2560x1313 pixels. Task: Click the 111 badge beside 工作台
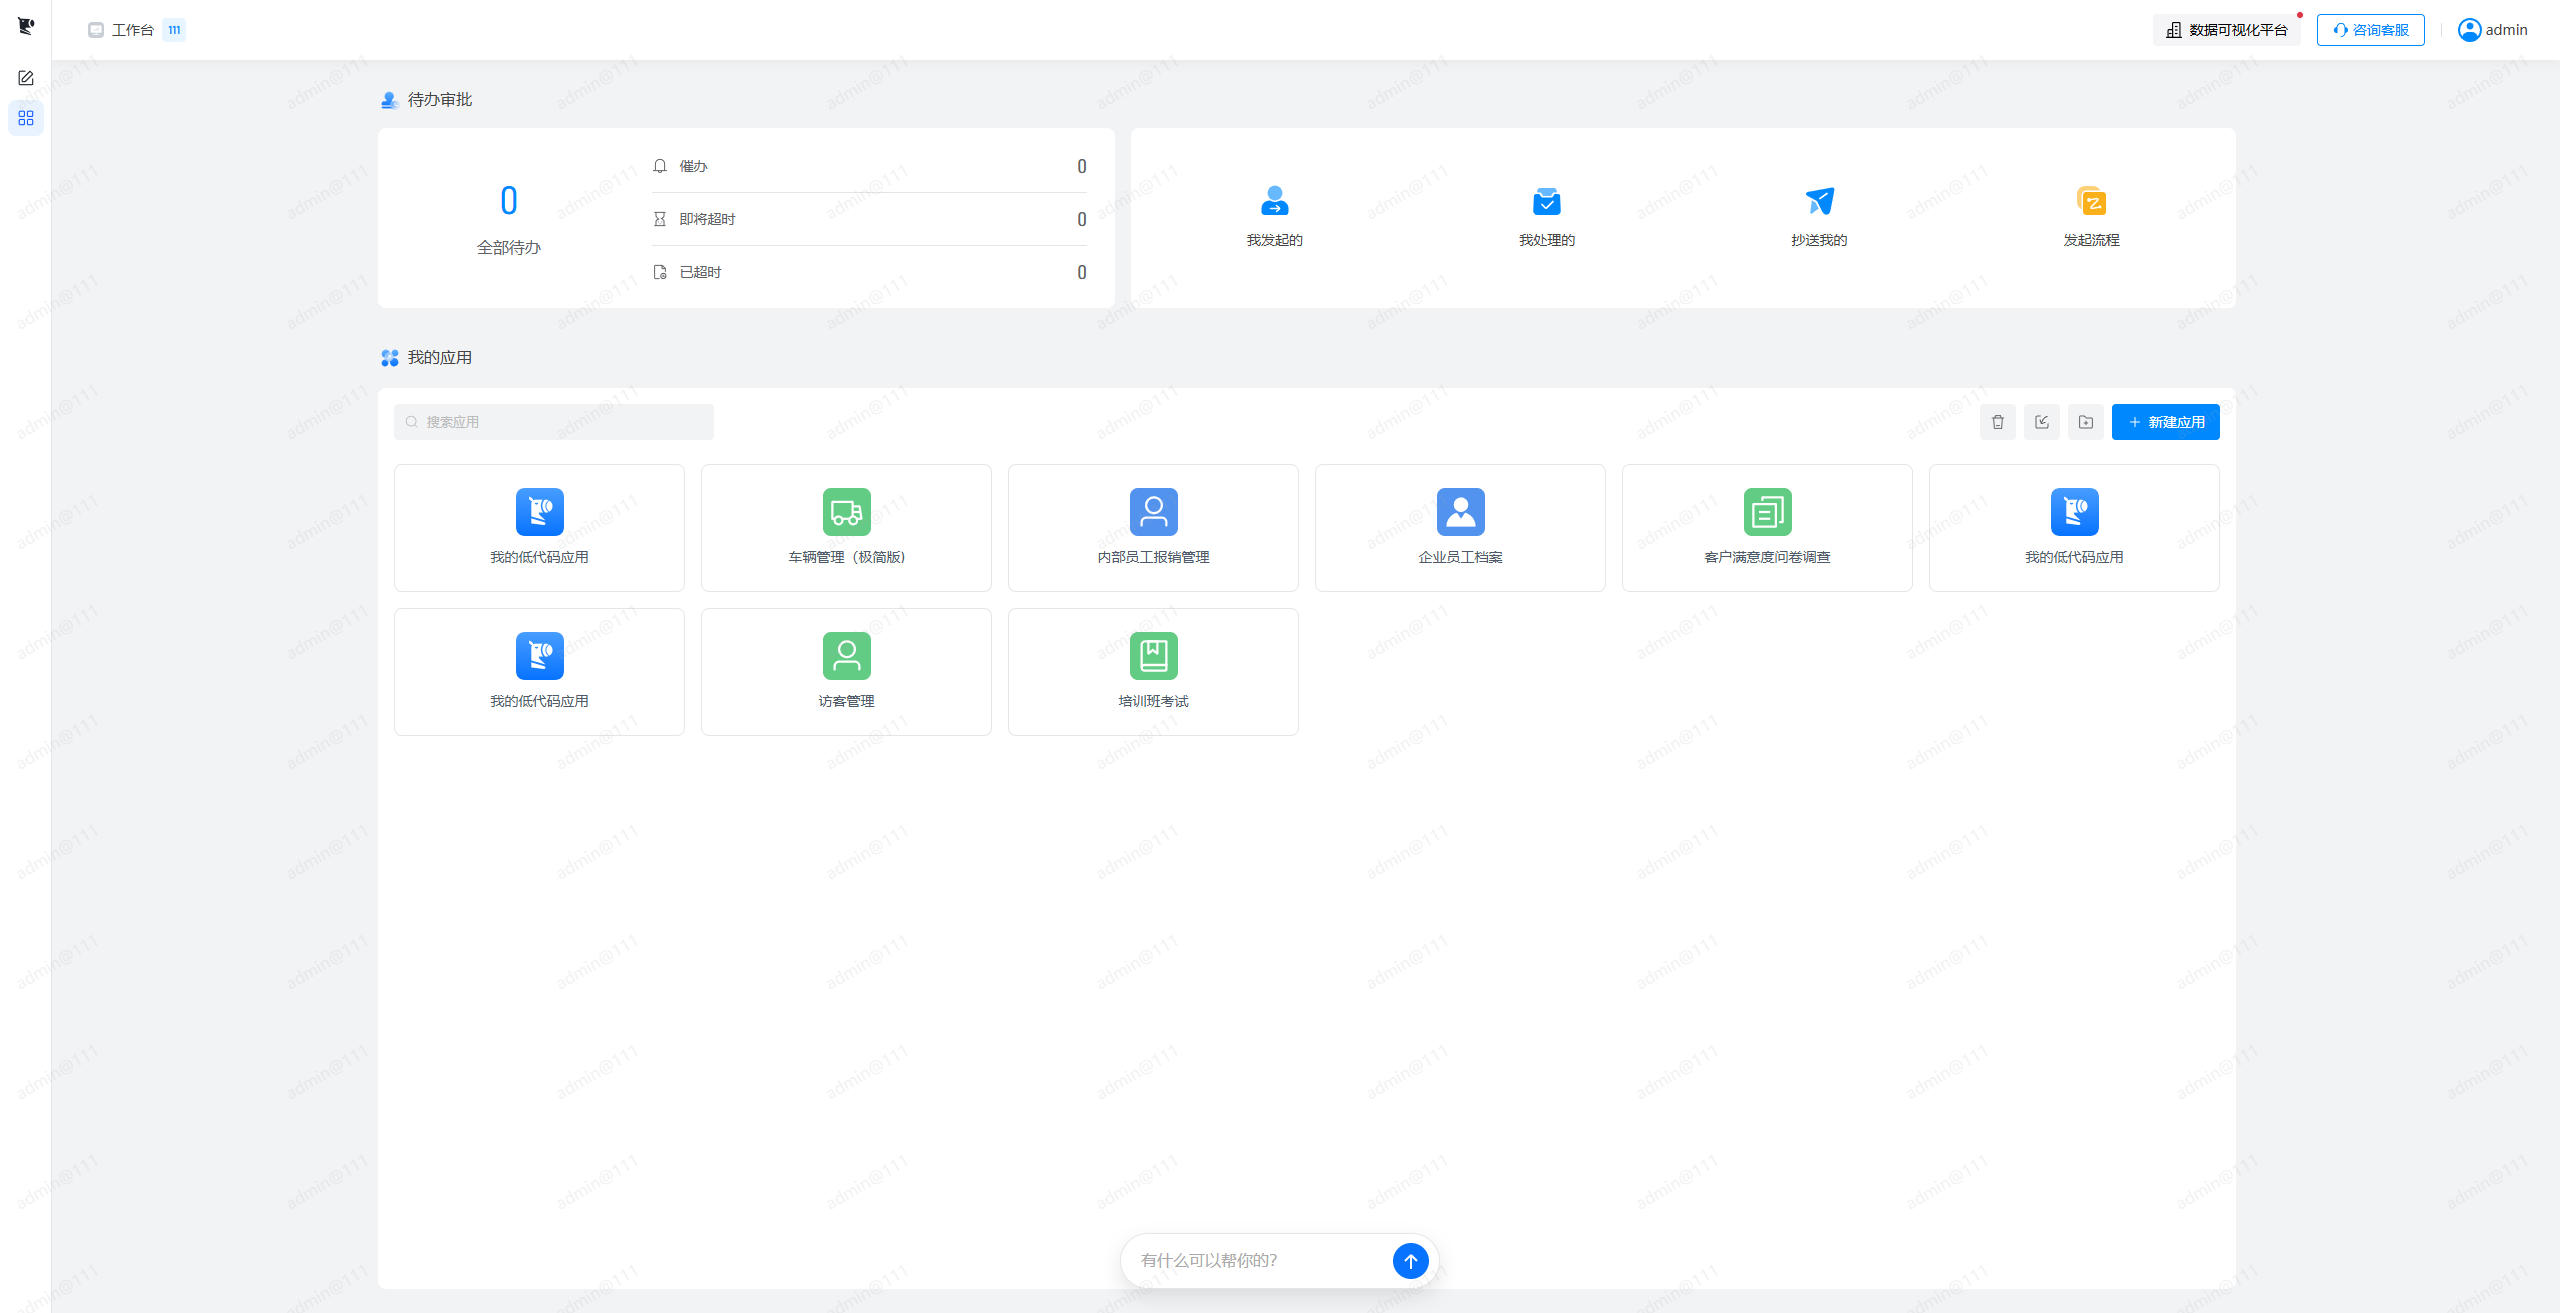pos(174,30)
